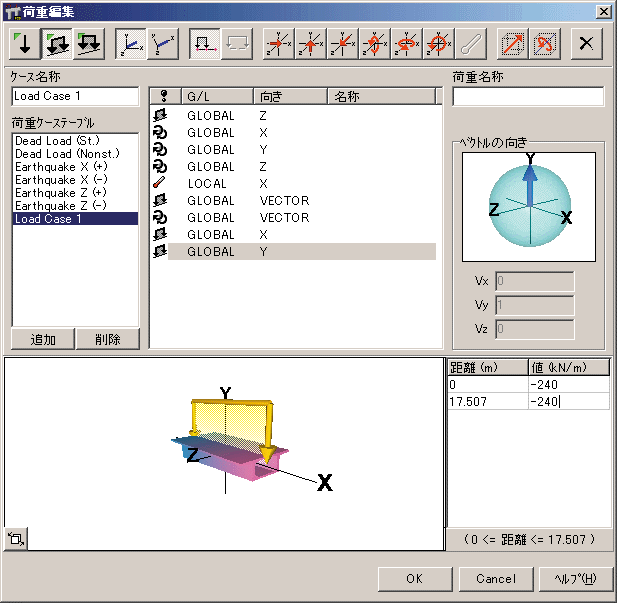
Task: Set moment about X axis
Action: pyautogui.click(x=375, y=44)
